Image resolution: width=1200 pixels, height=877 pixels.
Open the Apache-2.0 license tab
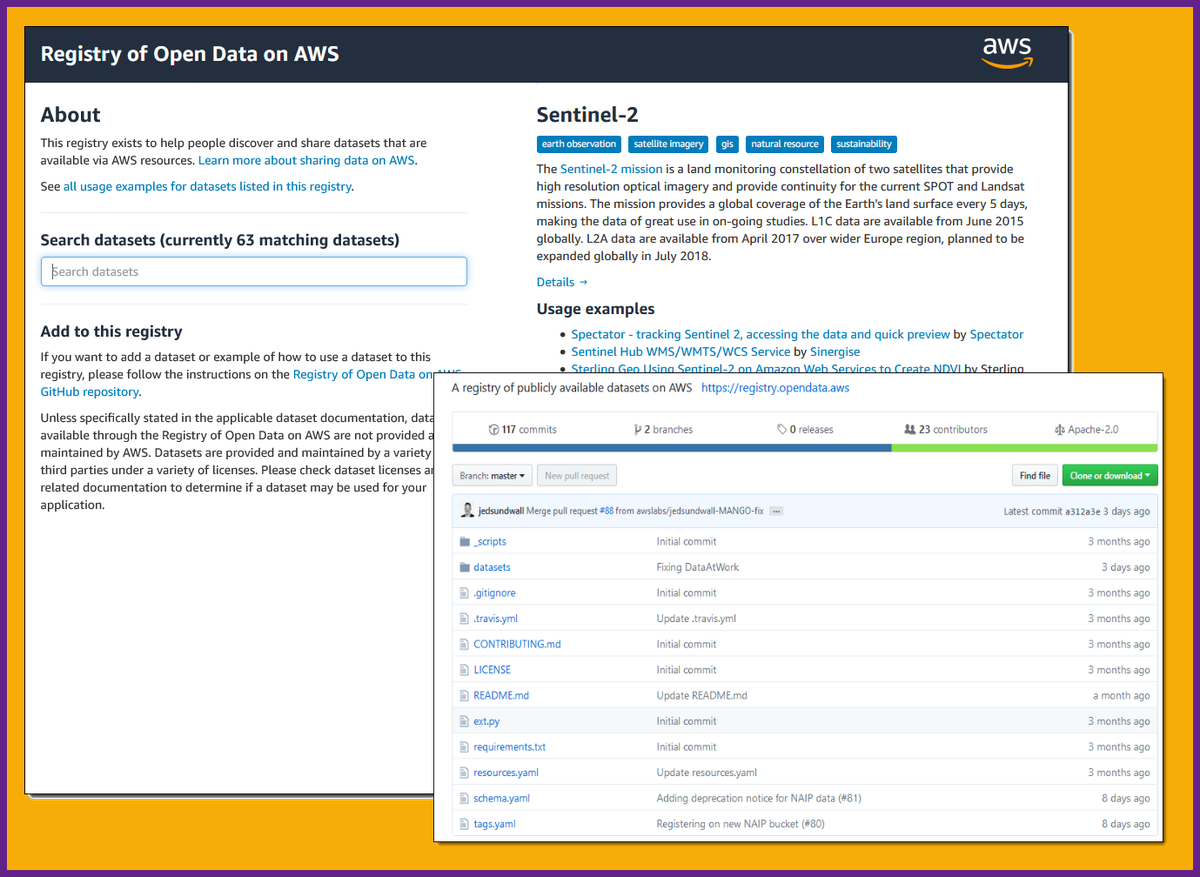pyautogui.click(x=1087, y=429)
